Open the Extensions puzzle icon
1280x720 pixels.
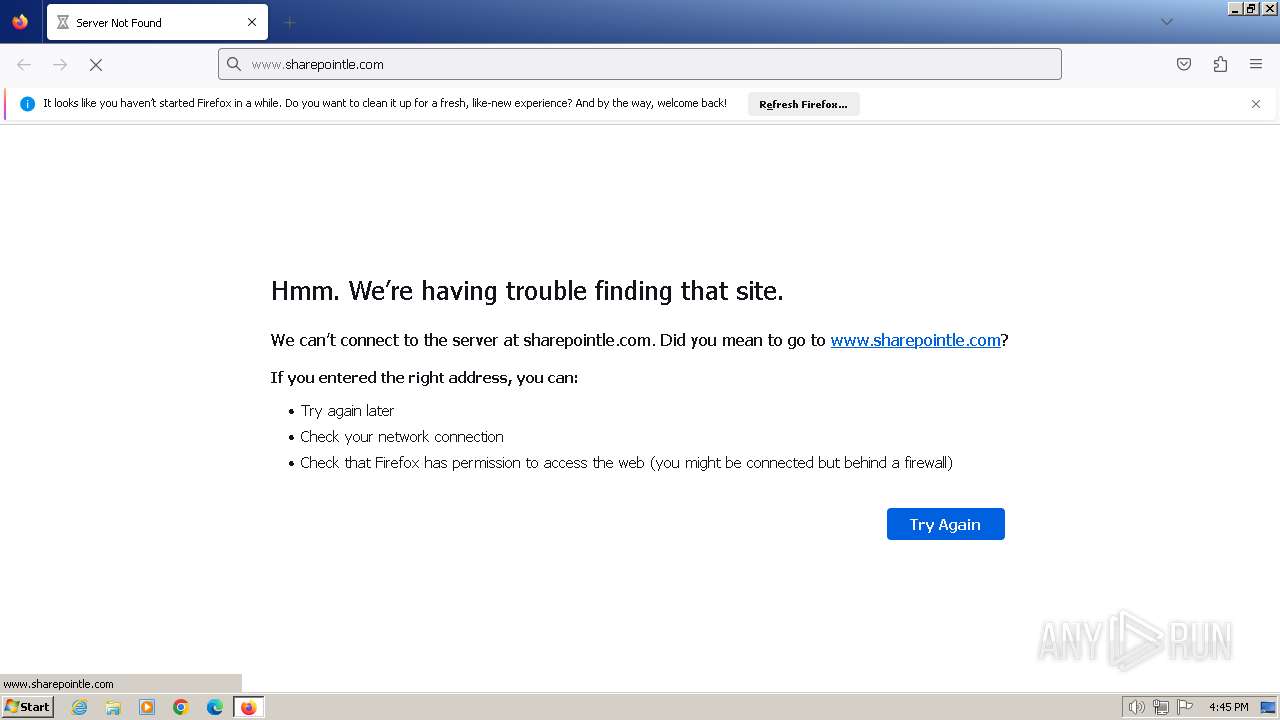point(1220,64)
